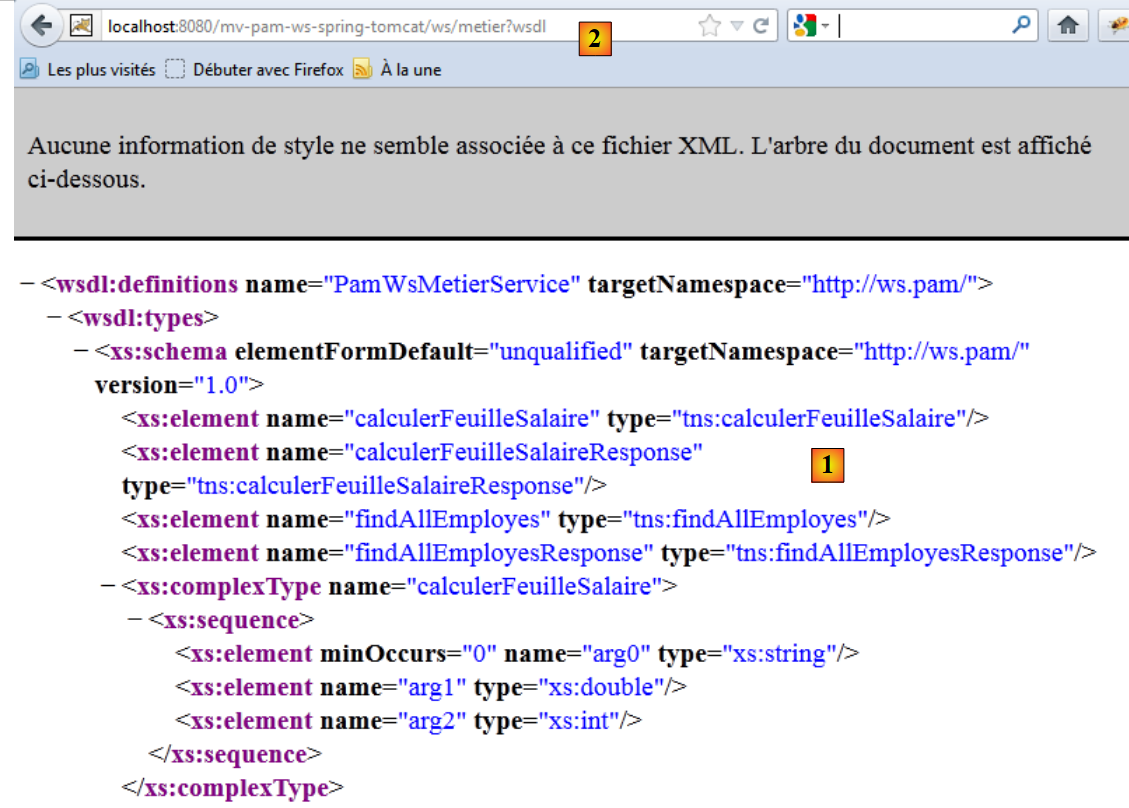Go to the Firefox home page
Image resolution: width=1129 pixels, height=808 pixels.
(1067, 27)
